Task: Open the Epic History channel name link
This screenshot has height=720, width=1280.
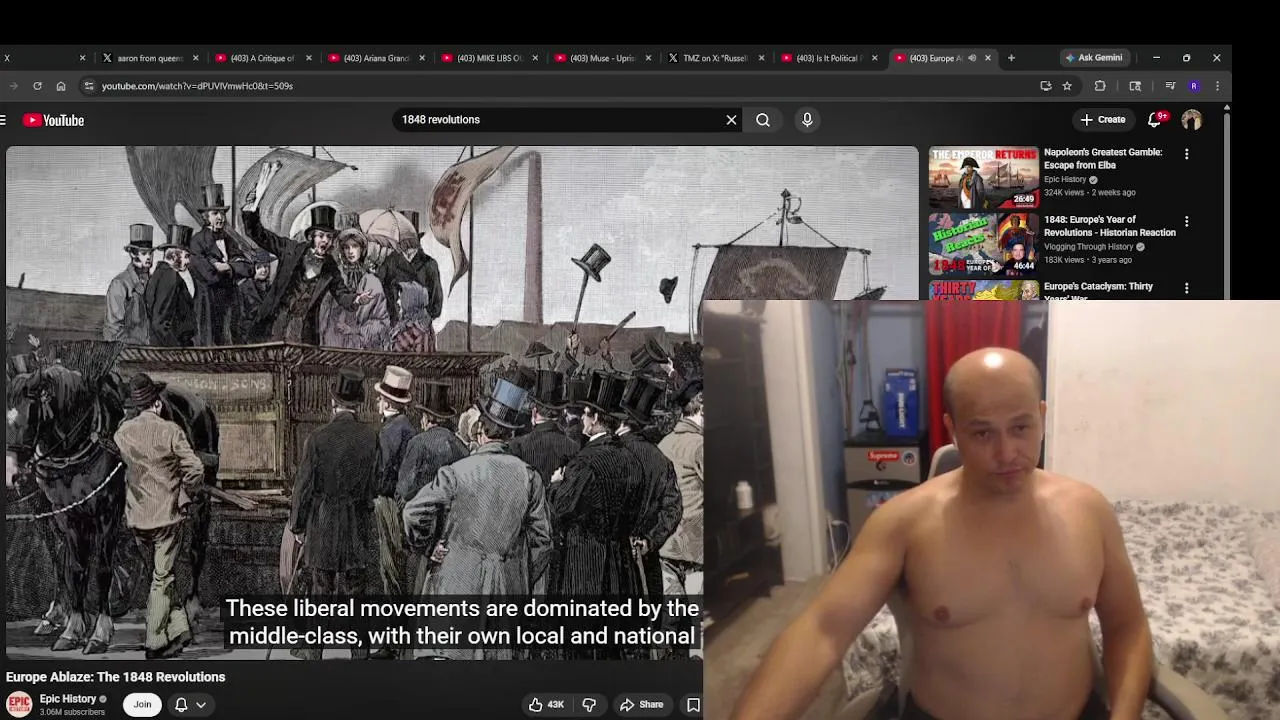Action: (68, 699)
